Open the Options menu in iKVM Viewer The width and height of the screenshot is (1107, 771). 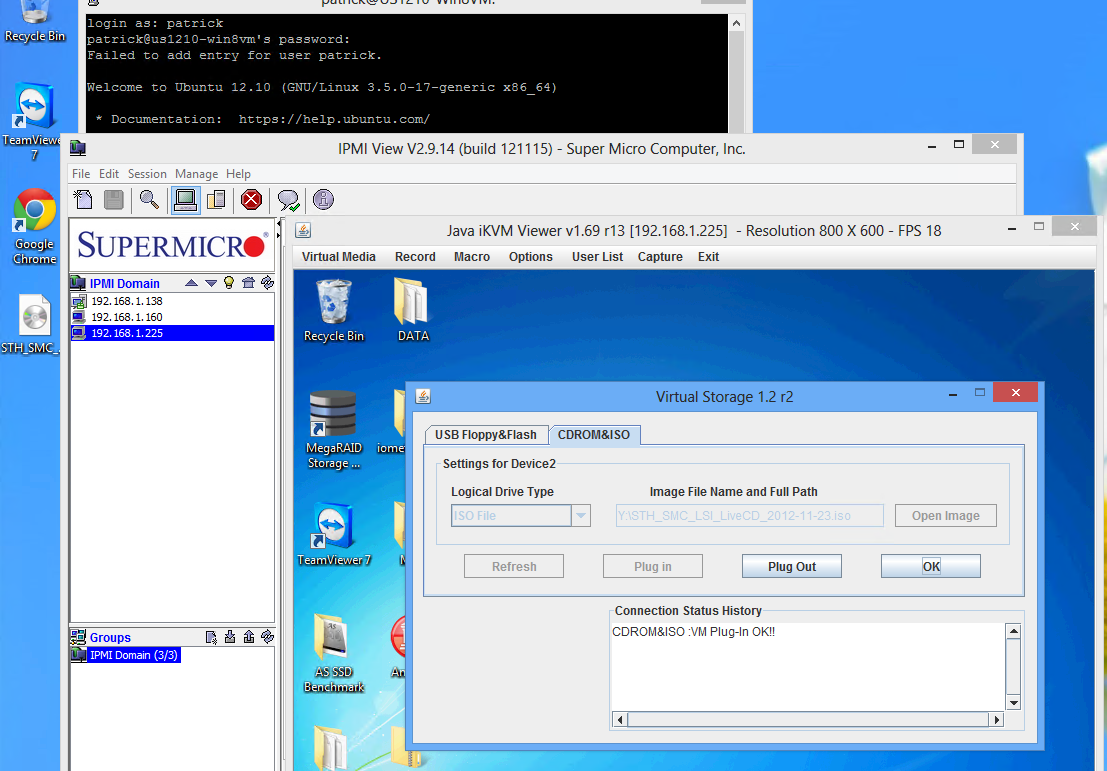(531, 257)
